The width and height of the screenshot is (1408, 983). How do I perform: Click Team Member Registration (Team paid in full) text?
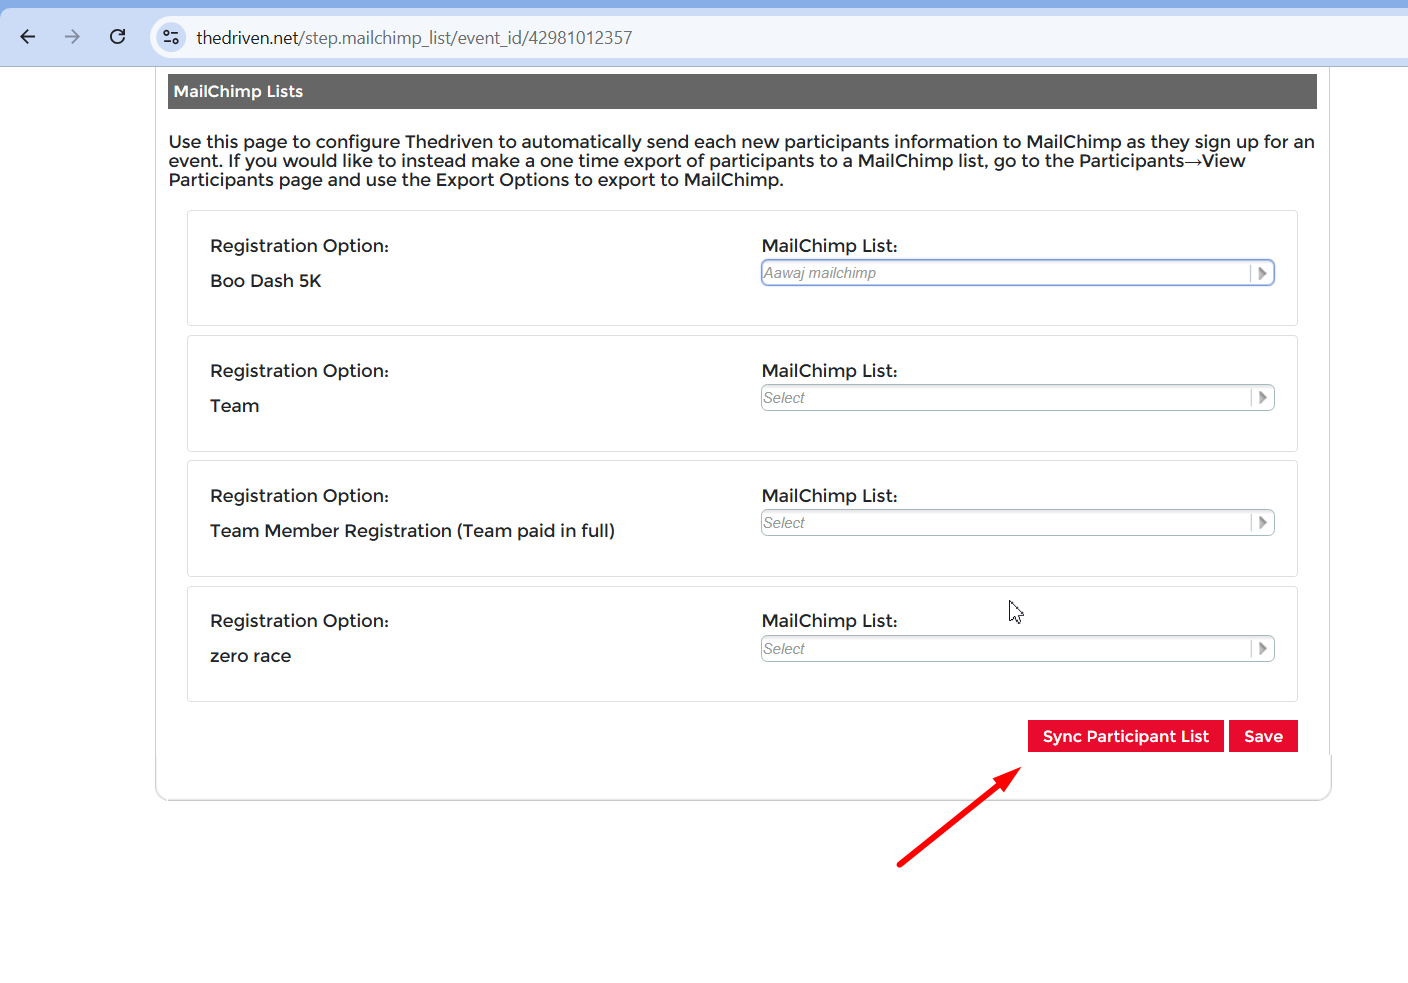412,531
